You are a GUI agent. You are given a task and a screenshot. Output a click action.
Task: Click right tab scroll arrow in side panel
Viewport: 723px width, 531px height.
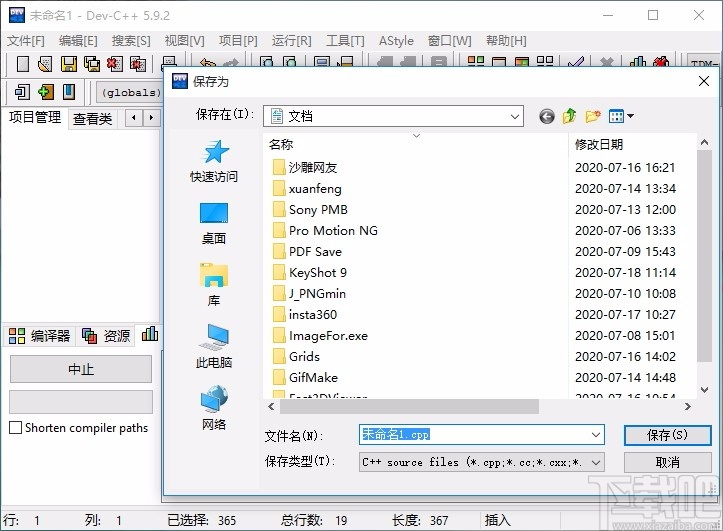click(151, 118)
